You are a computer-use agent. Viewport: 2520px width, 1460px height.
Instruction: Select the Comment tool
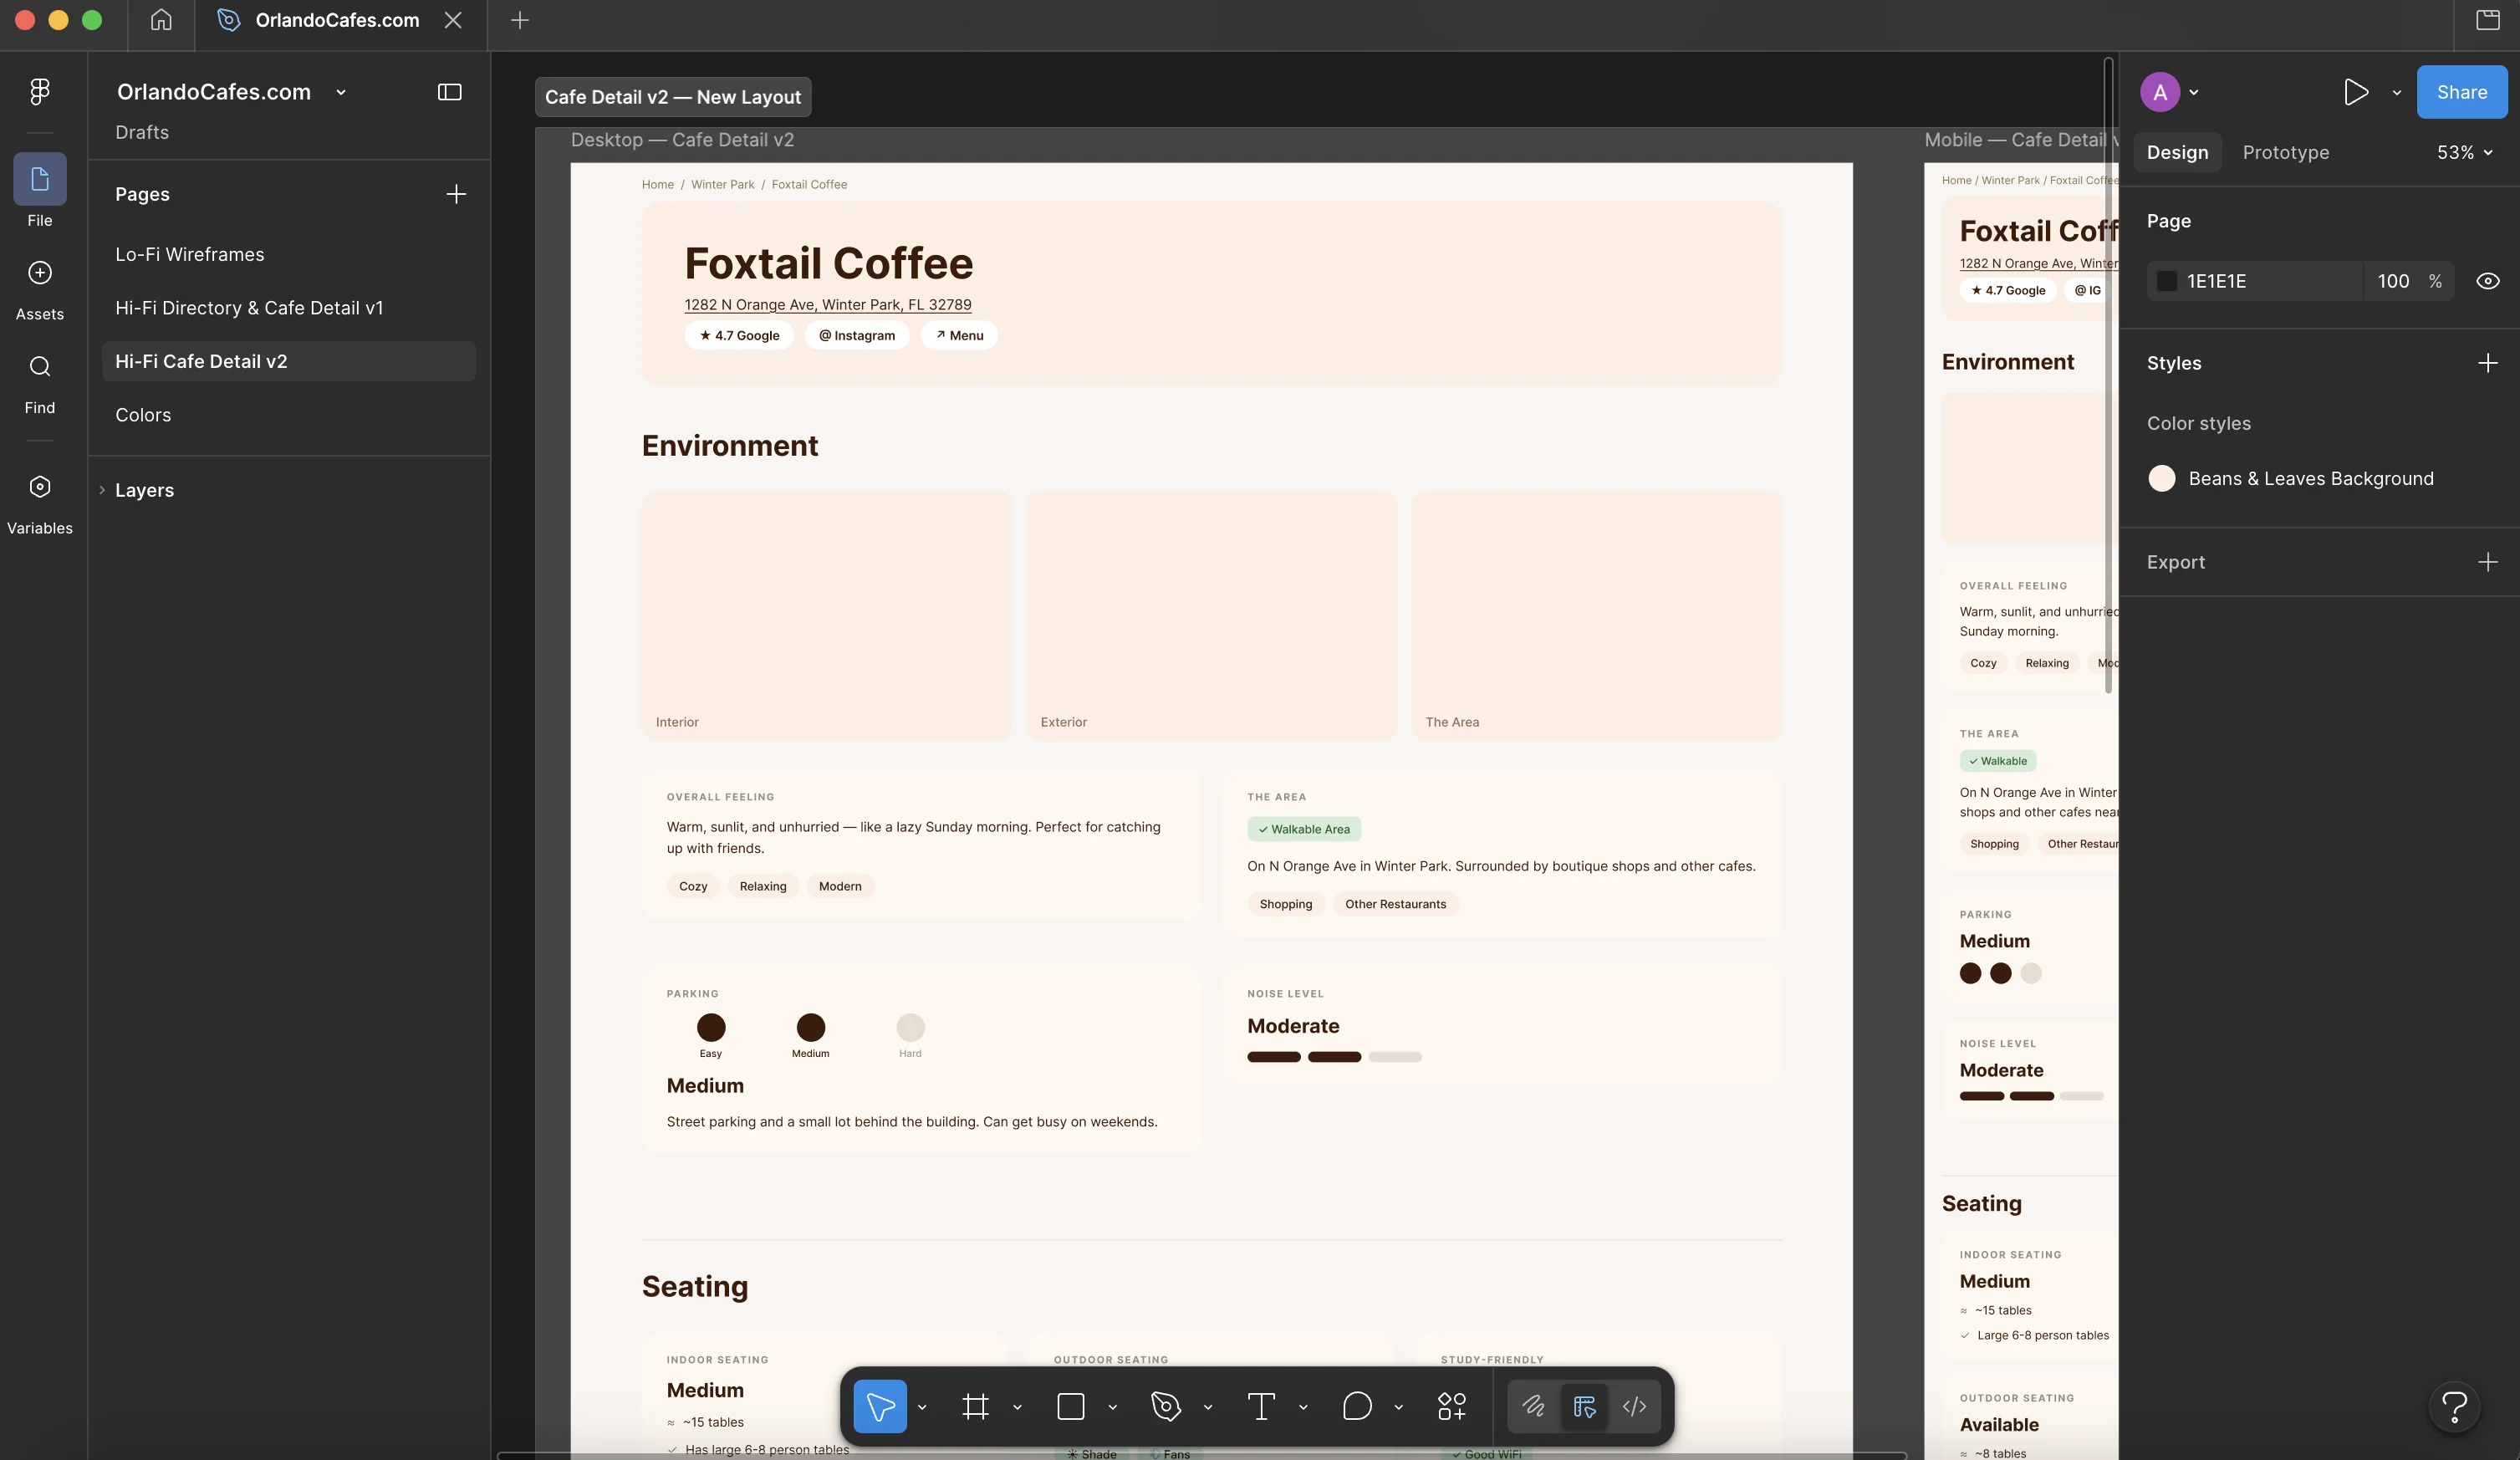tap(1356, 1406)
